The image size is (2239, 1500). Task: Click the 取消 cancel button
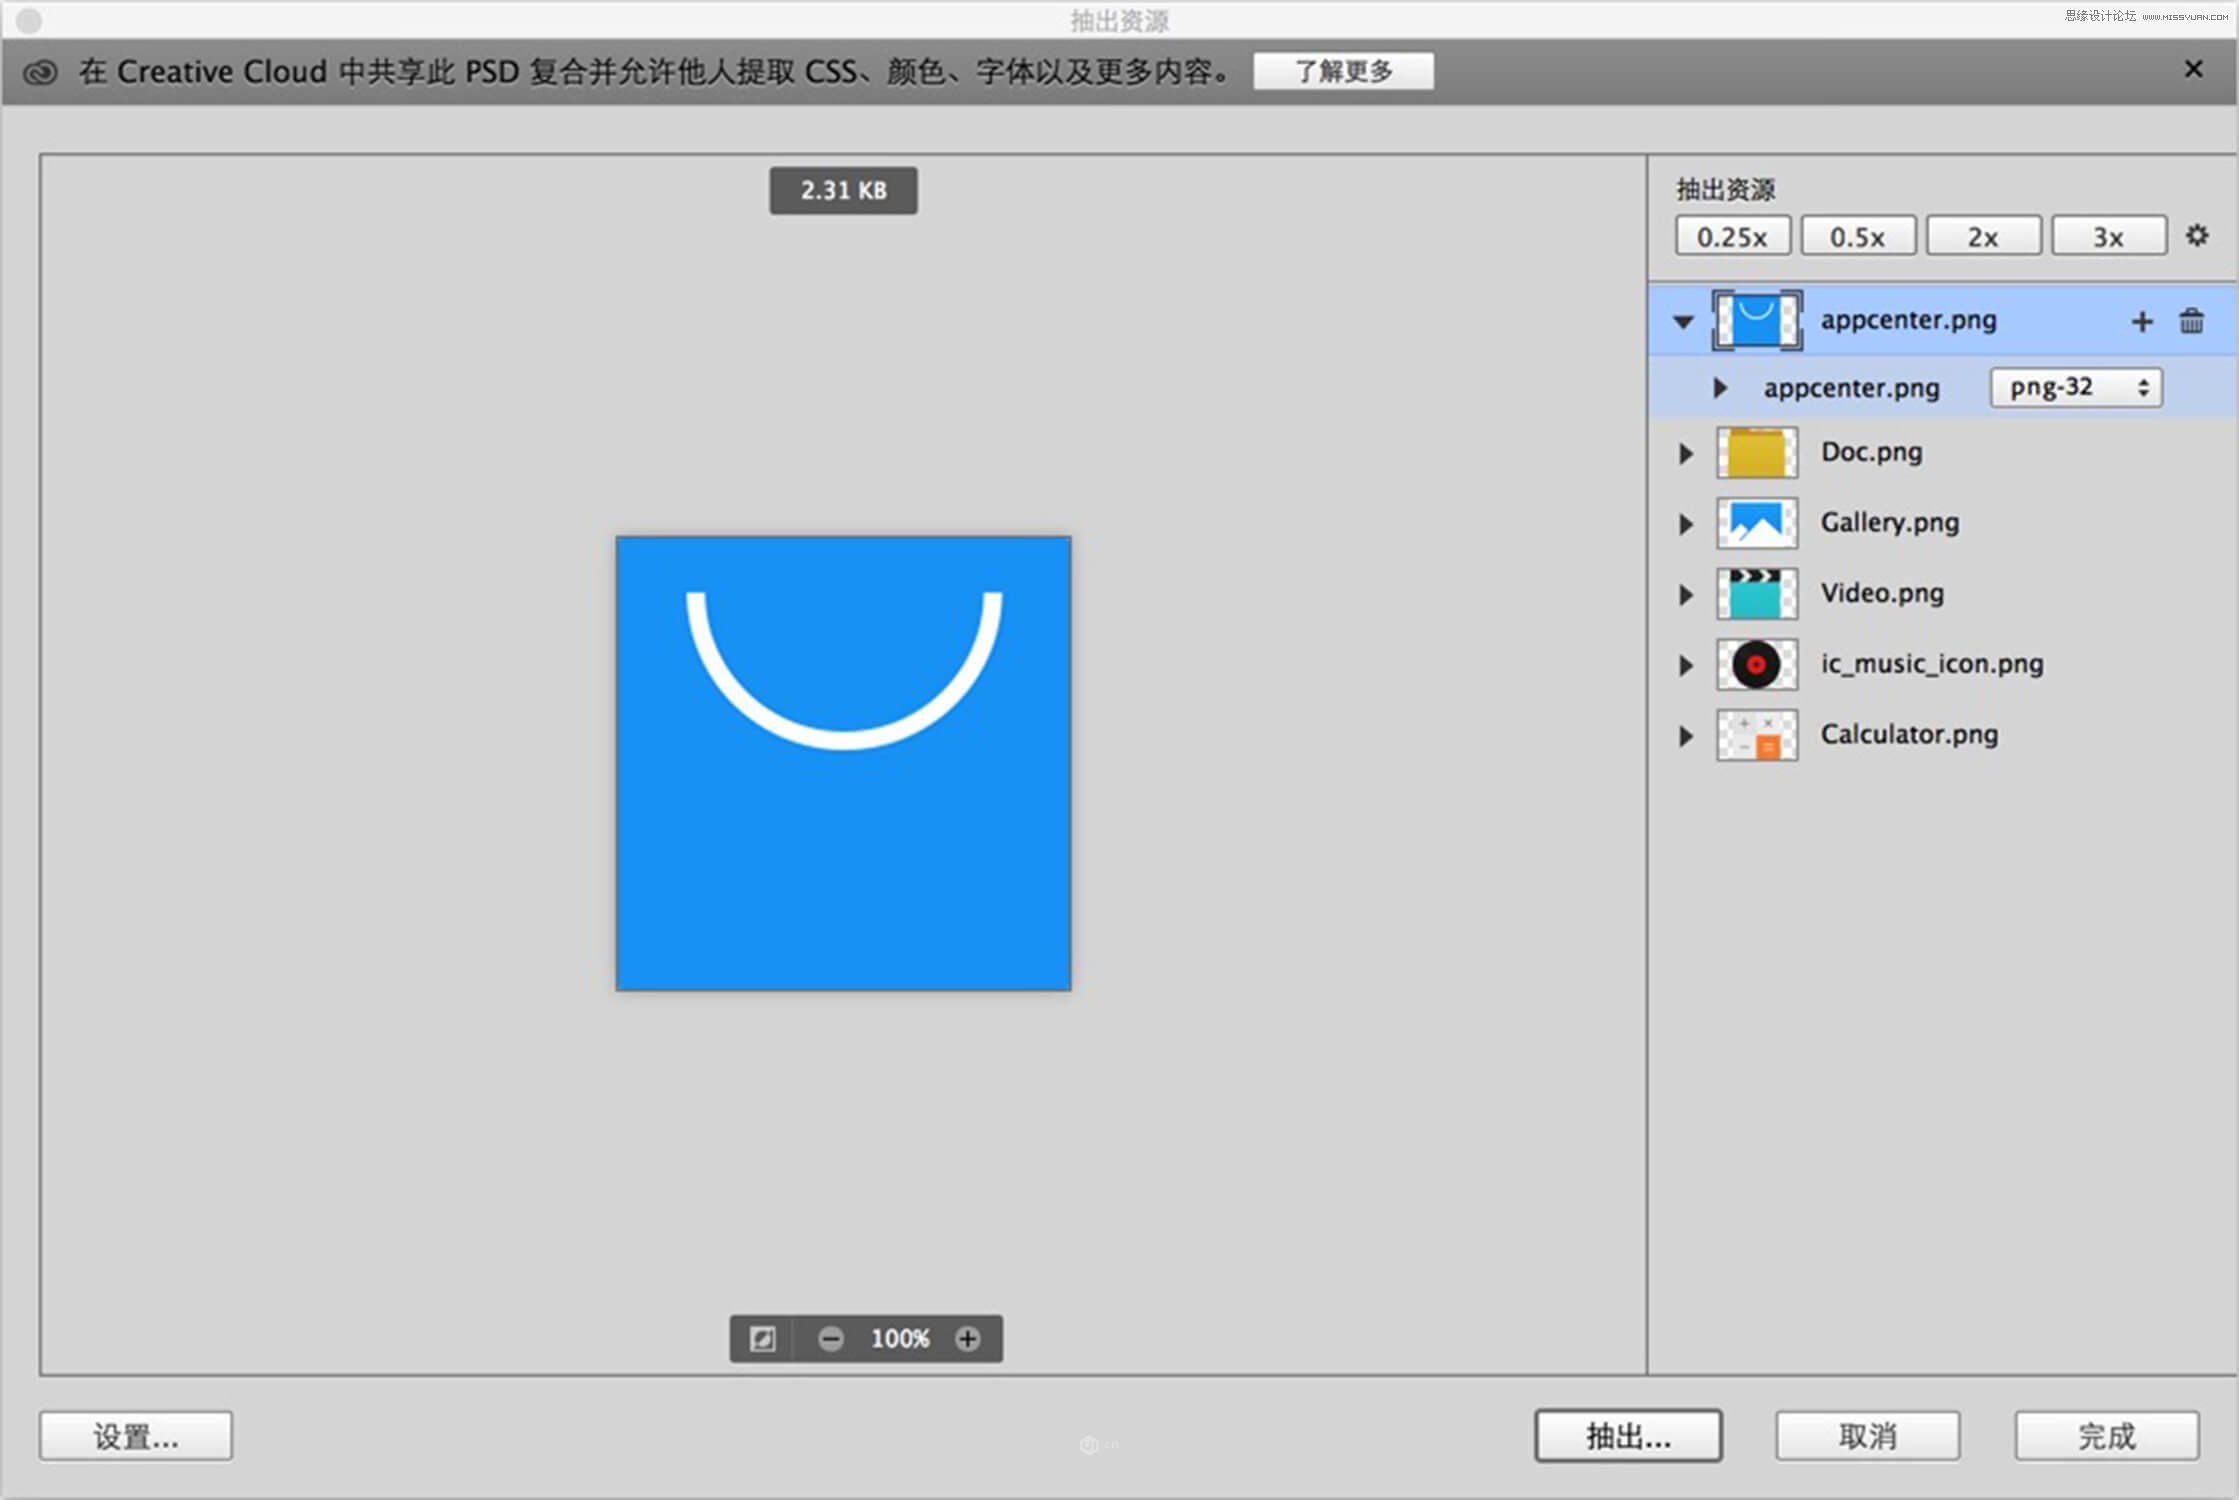1867,1437
